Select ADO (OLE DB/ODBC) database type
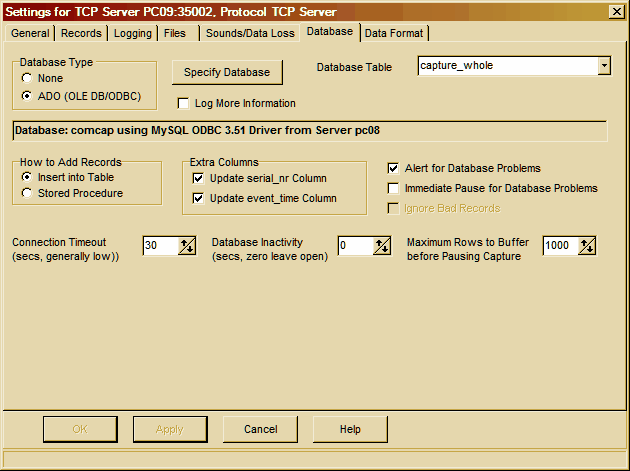630x471 pixels. coord(27,96)
